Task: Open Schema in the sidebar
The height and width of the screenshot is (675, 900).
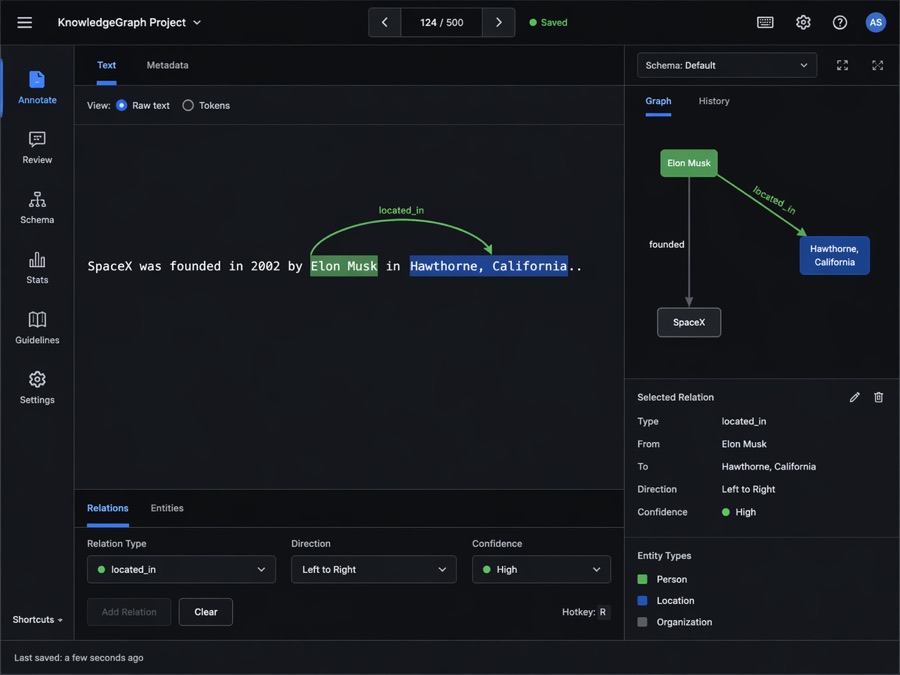Action: [37, 208]
